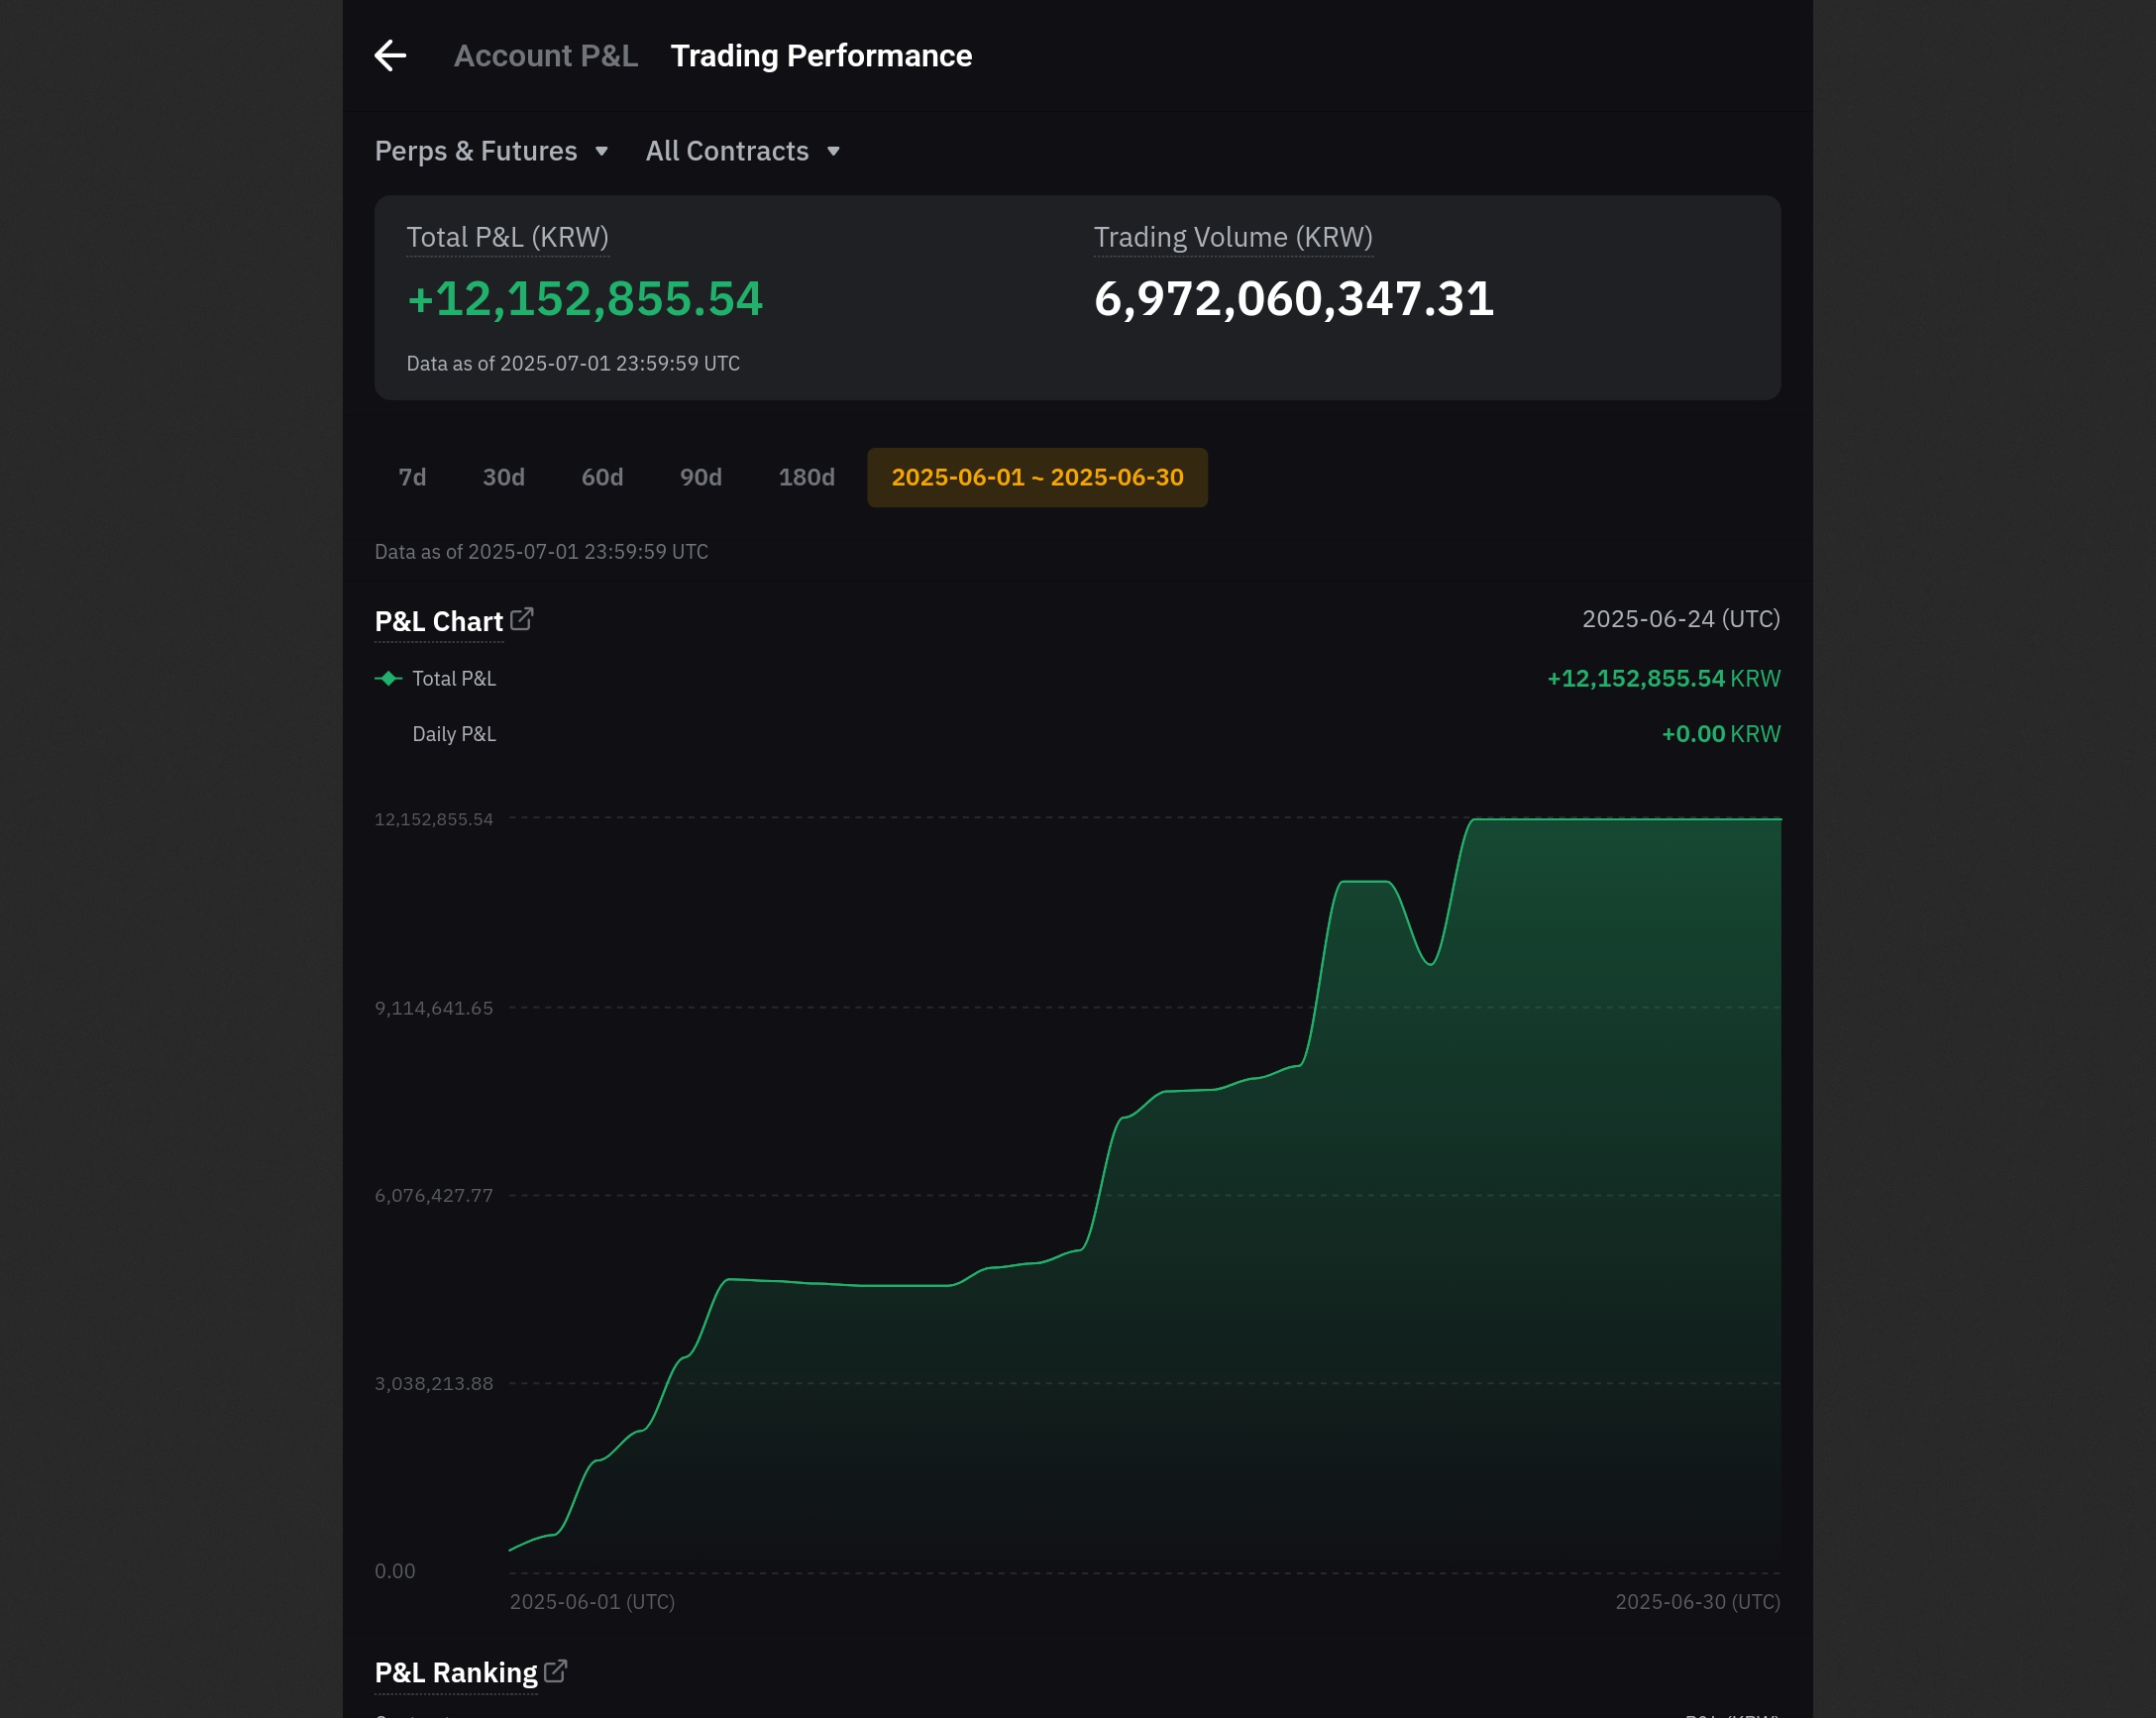Select Trading Performance tab

point(820,56)
